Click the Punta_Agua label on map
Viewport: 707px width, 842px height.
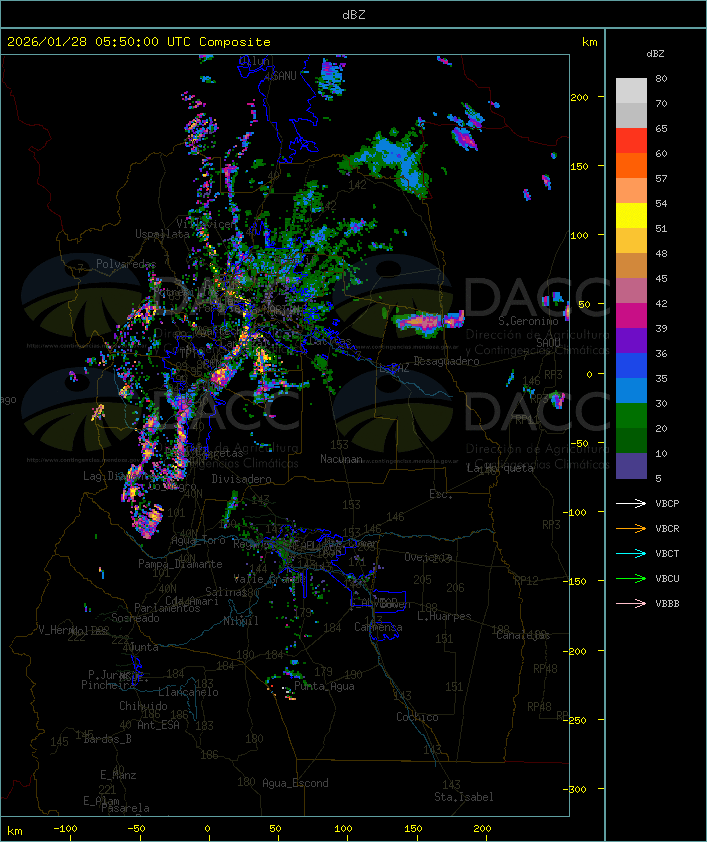324,686
